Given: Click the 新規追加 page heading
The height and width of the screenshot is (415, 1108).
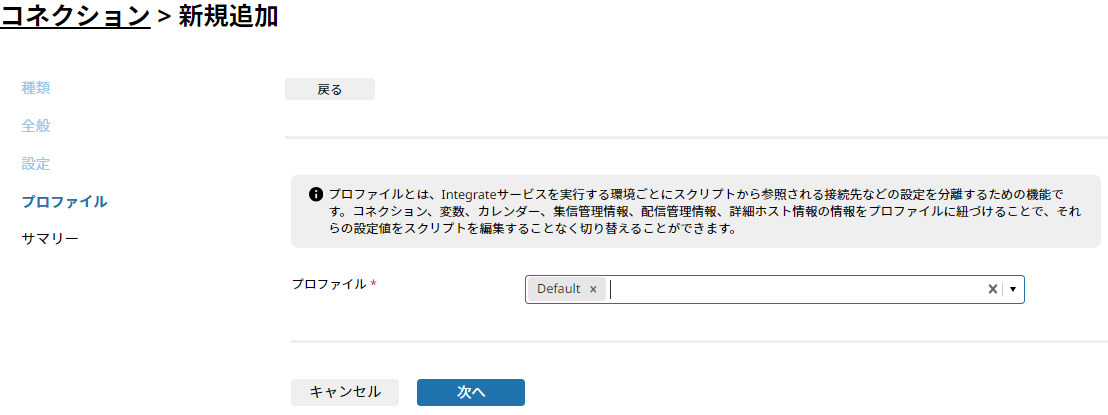Looking at the screenshot, I should tap(228, 16).
